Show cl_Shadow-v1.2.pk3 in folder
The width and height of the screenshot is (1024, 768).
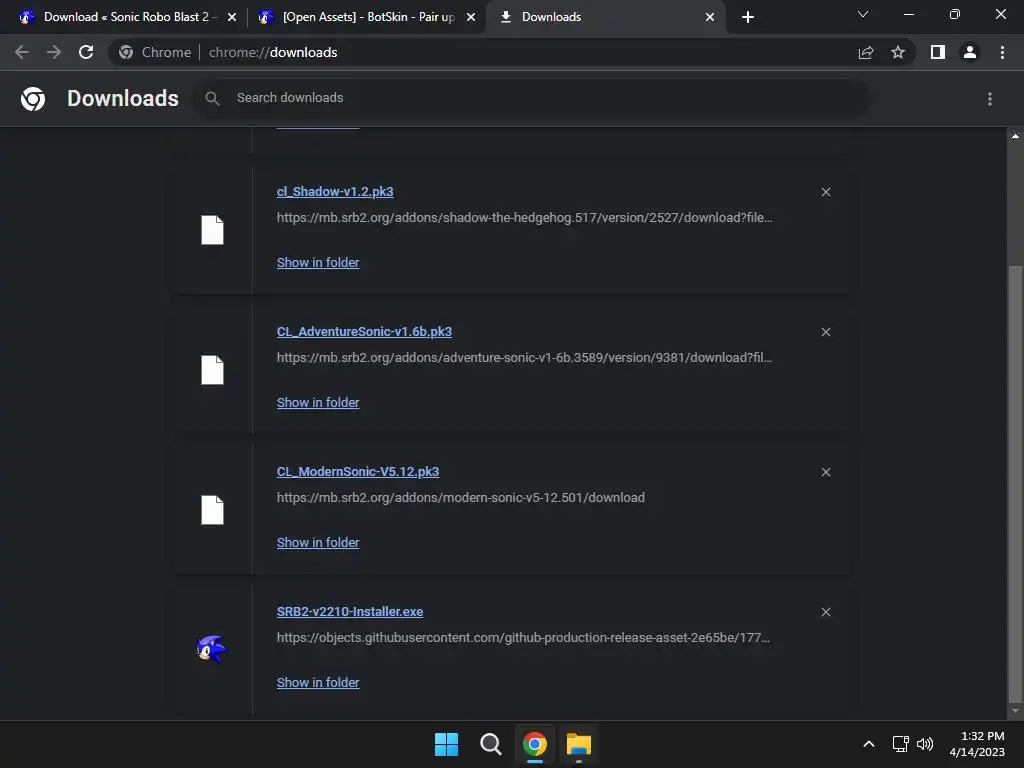[318, 263]
